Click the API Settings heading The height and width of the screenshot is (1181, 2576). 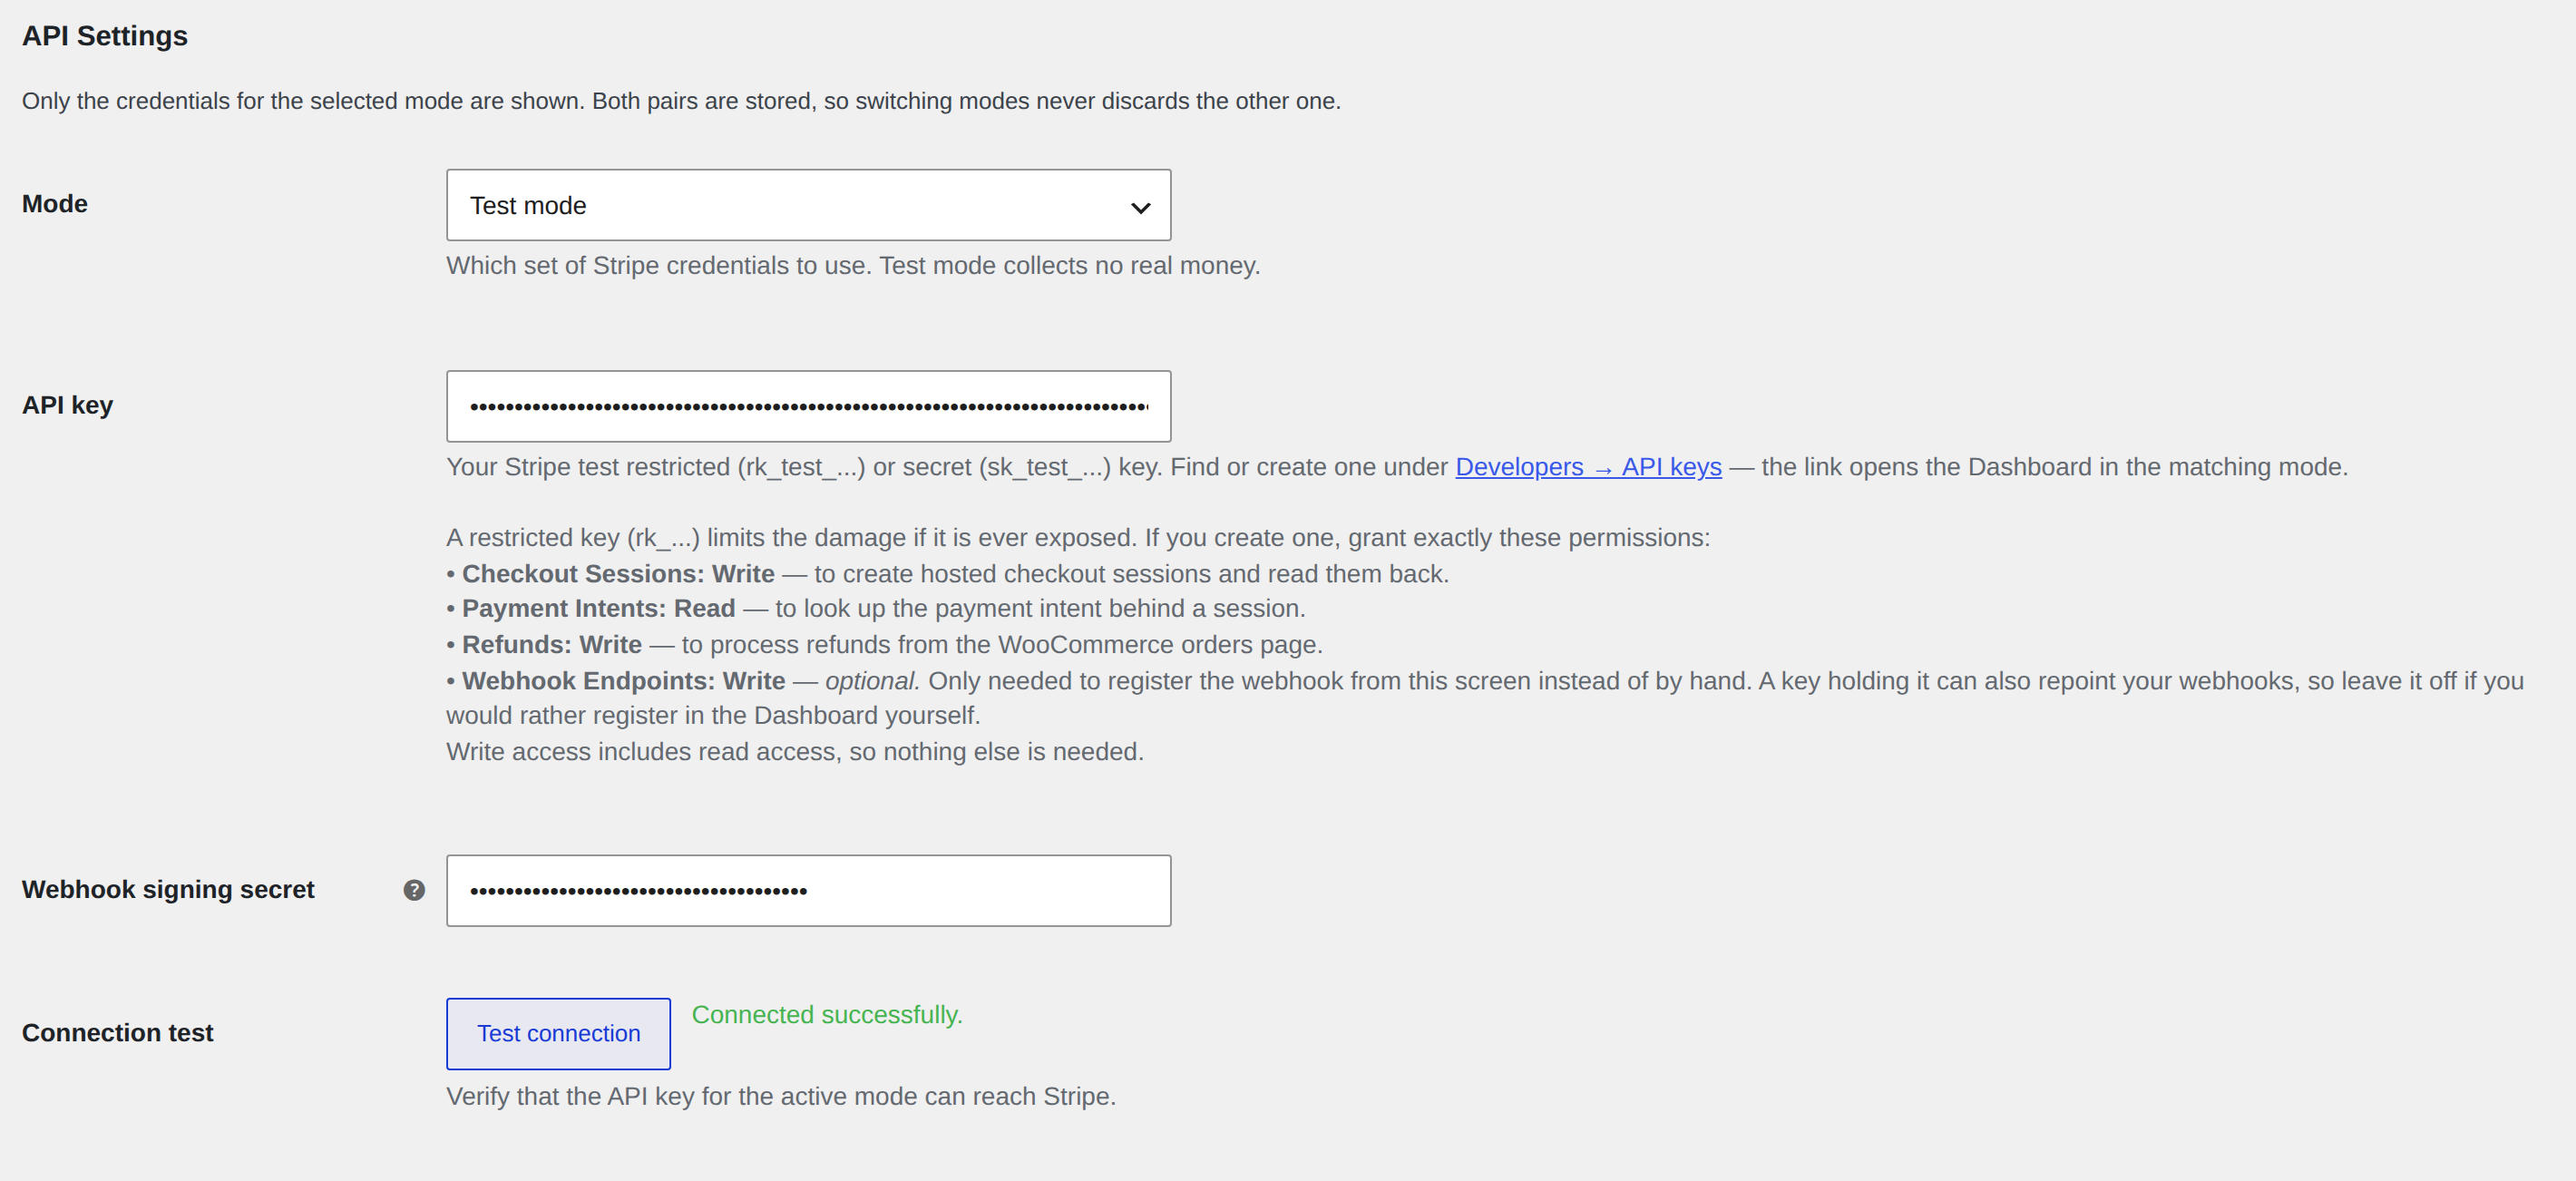[105, 36]
